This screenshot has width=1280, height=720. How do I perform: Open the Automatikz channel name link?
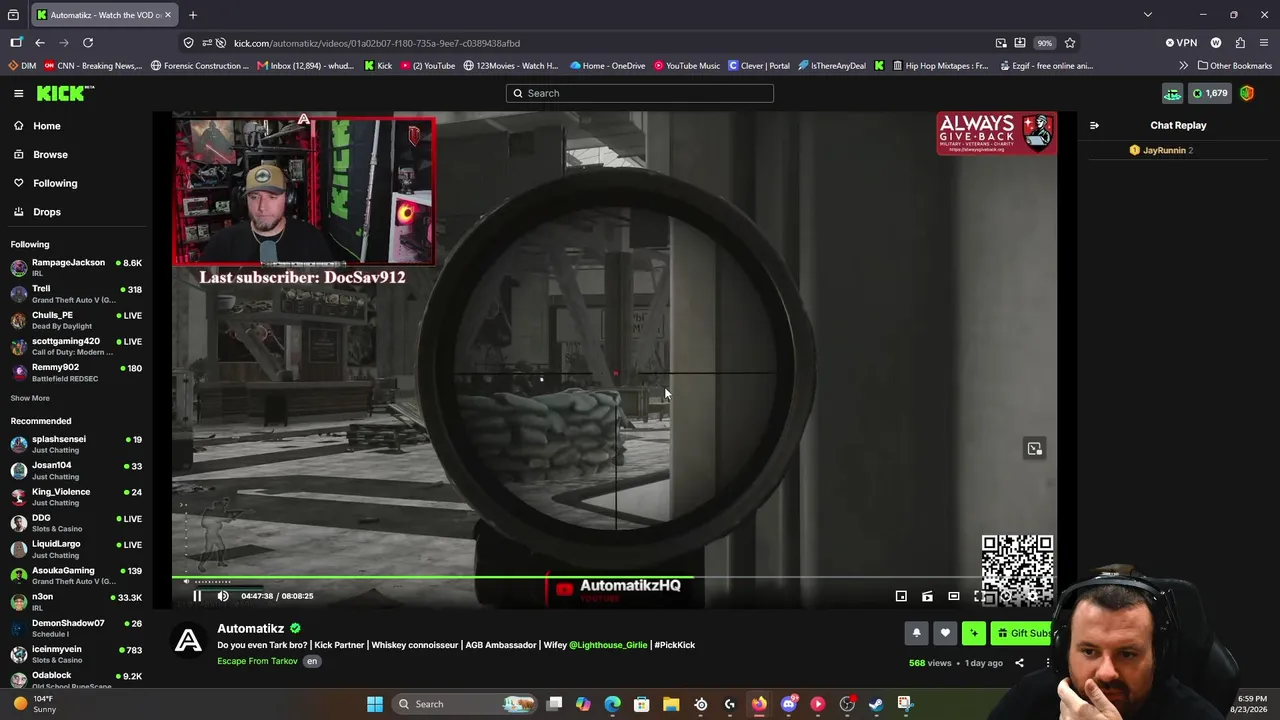(x=251, y=629)
